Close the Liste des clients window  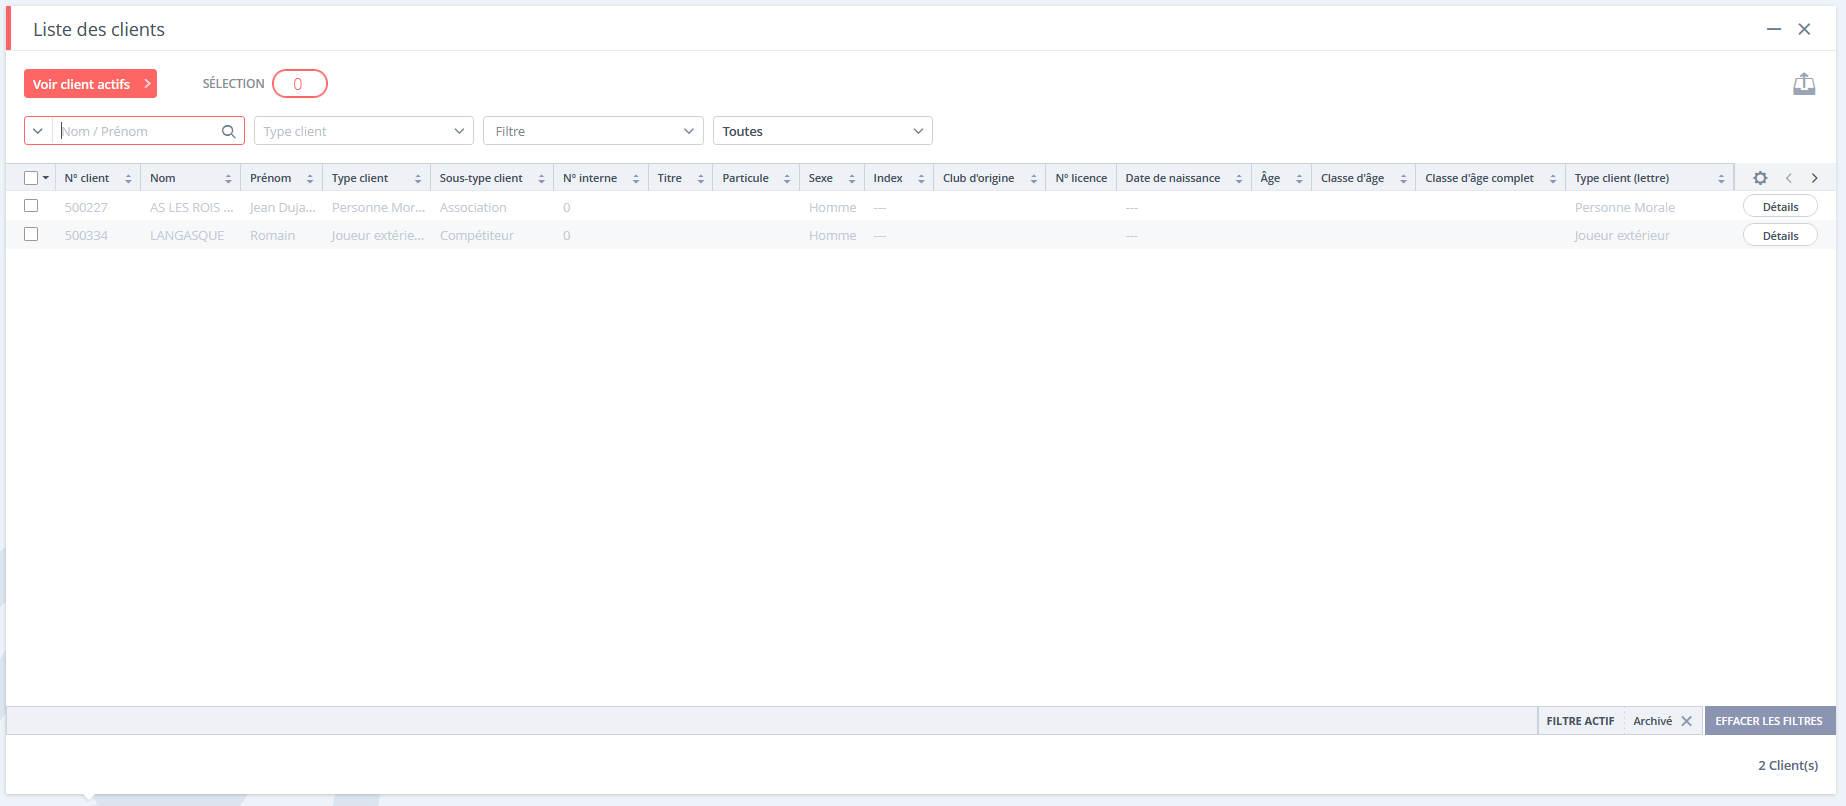pos(1805,29)
